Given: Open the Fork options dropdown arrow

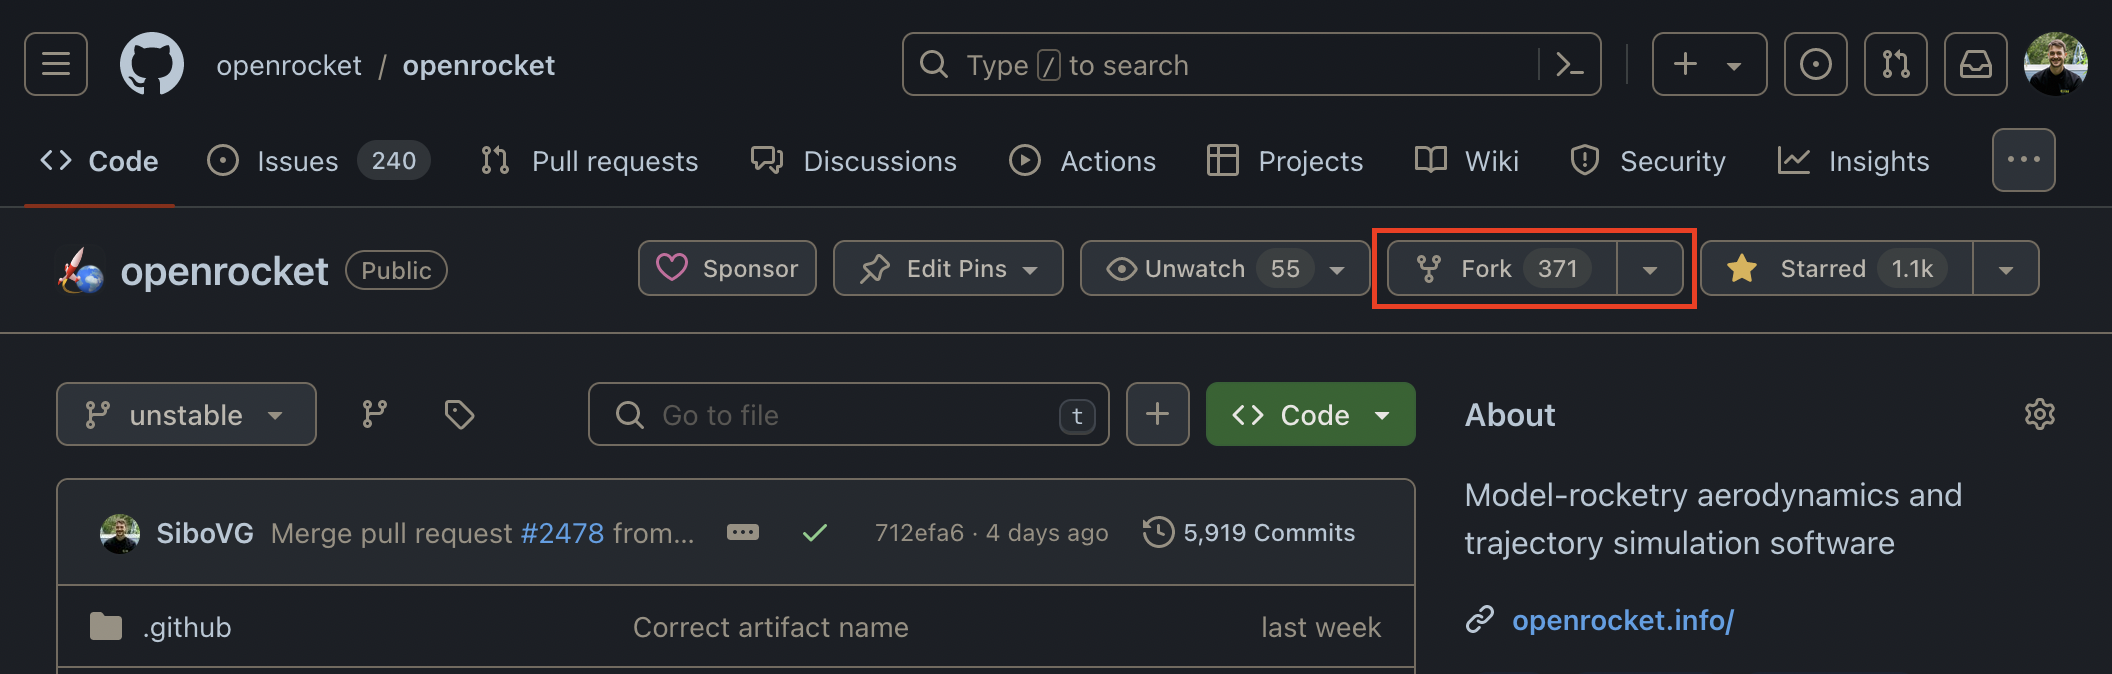Looking at the screenshot, I should [x=1650, y=269].
